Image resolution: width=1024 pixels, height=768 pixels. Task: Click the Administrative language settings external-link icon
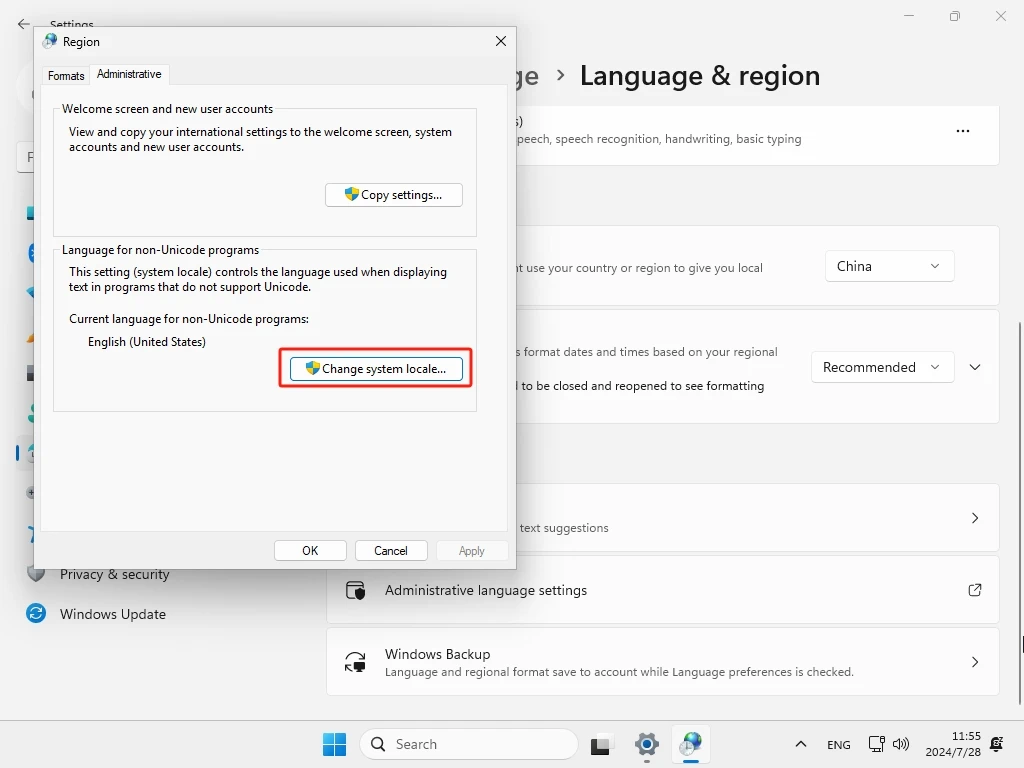coord(975,590)
